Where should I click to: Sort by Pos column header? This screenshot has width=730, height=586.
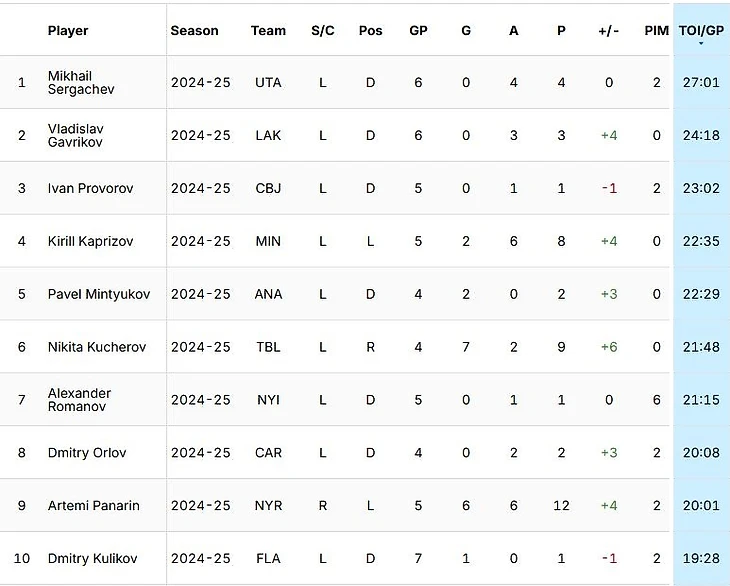[x=371, y=31]
